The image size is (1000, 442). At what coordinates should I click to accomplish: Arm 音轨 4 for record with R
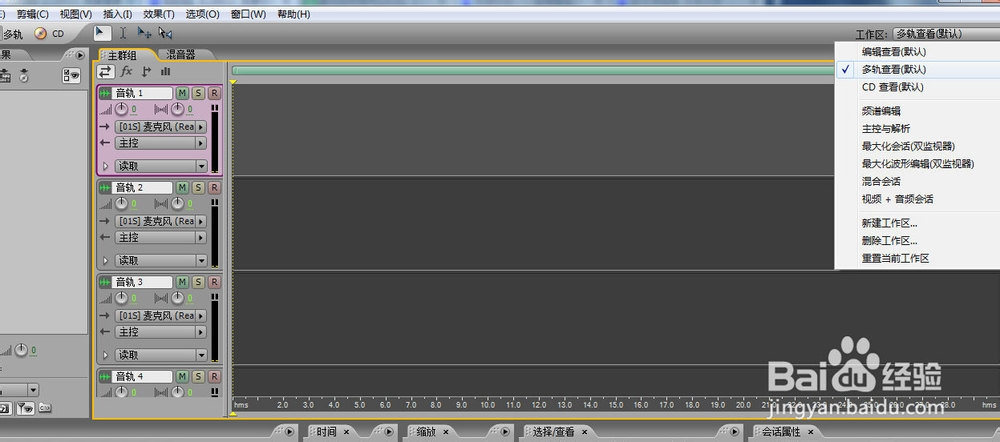coord(214,376)
